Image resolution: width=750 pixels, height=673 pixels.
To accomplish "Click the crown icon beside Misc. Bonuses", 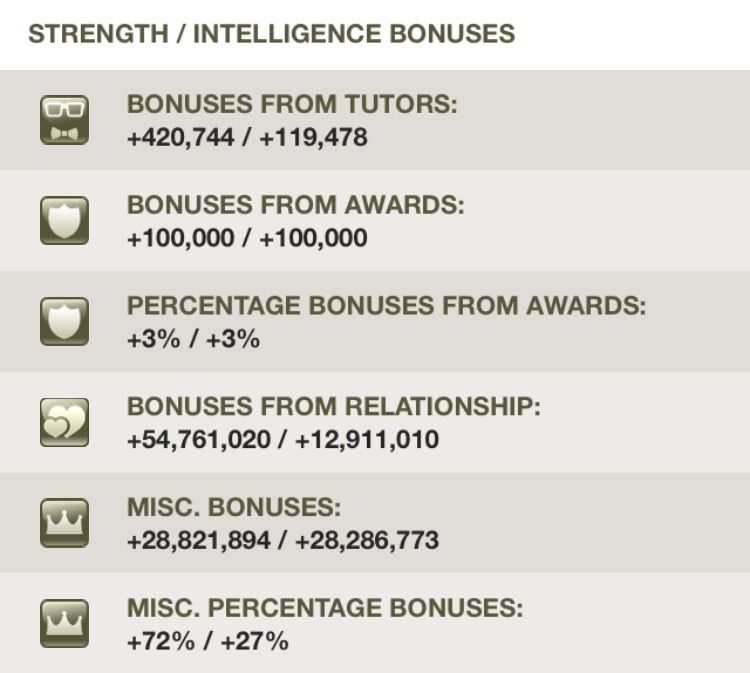I will (x=64, y=523).
